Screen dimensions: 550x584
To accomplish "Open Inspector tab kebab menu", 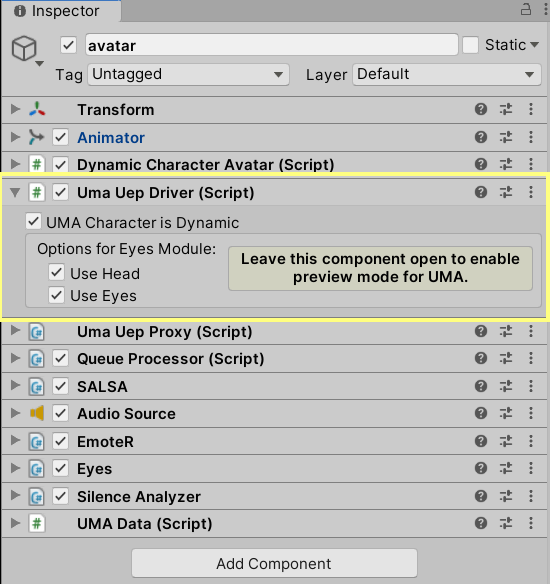I will [546, 9].
